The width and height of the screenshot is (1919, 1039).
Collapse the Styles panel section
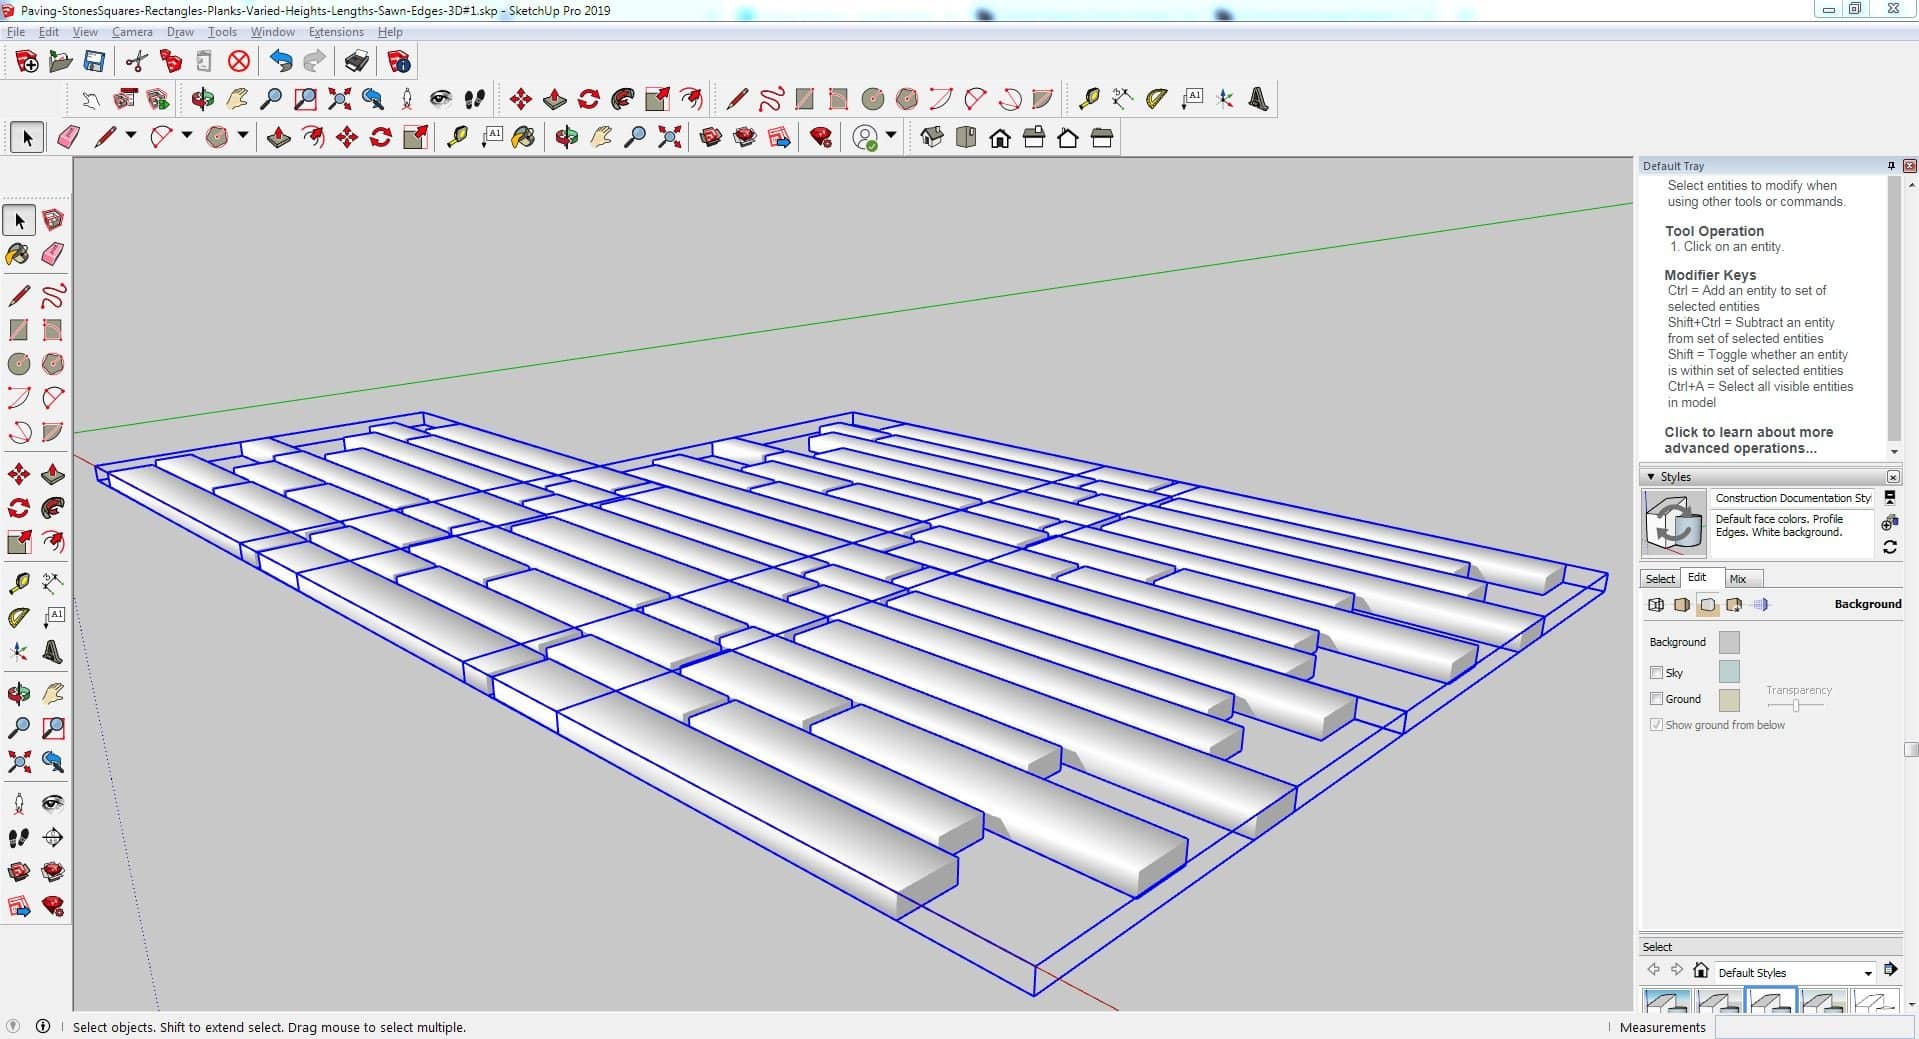click(1651, 477)
